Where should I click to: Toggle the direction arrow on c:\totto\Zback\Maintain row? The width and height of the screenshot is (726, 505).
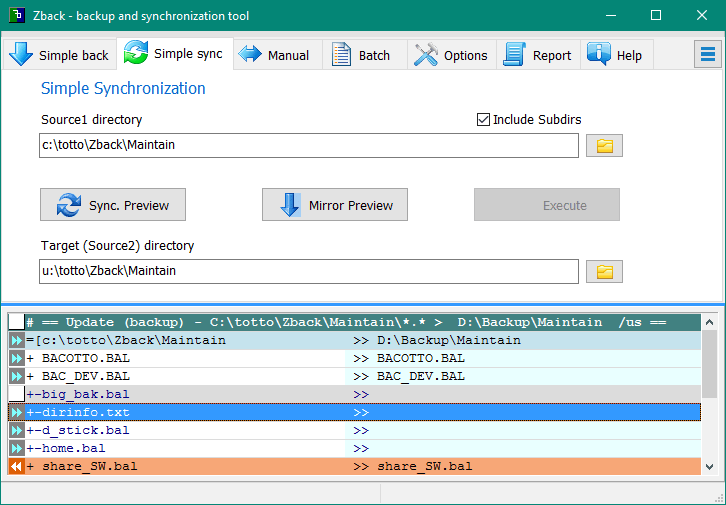(16, 340)
